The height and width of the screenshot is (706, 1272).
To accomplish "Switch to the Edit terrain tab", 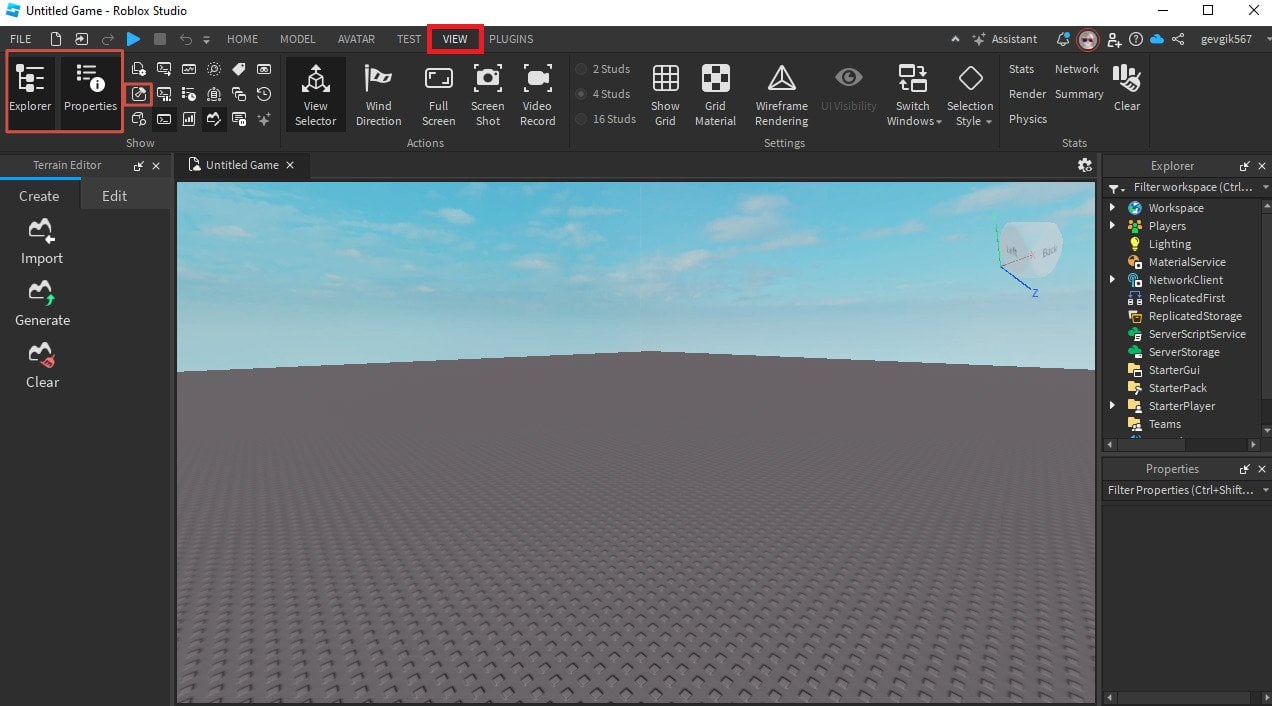I will click(x=114, y=196).
